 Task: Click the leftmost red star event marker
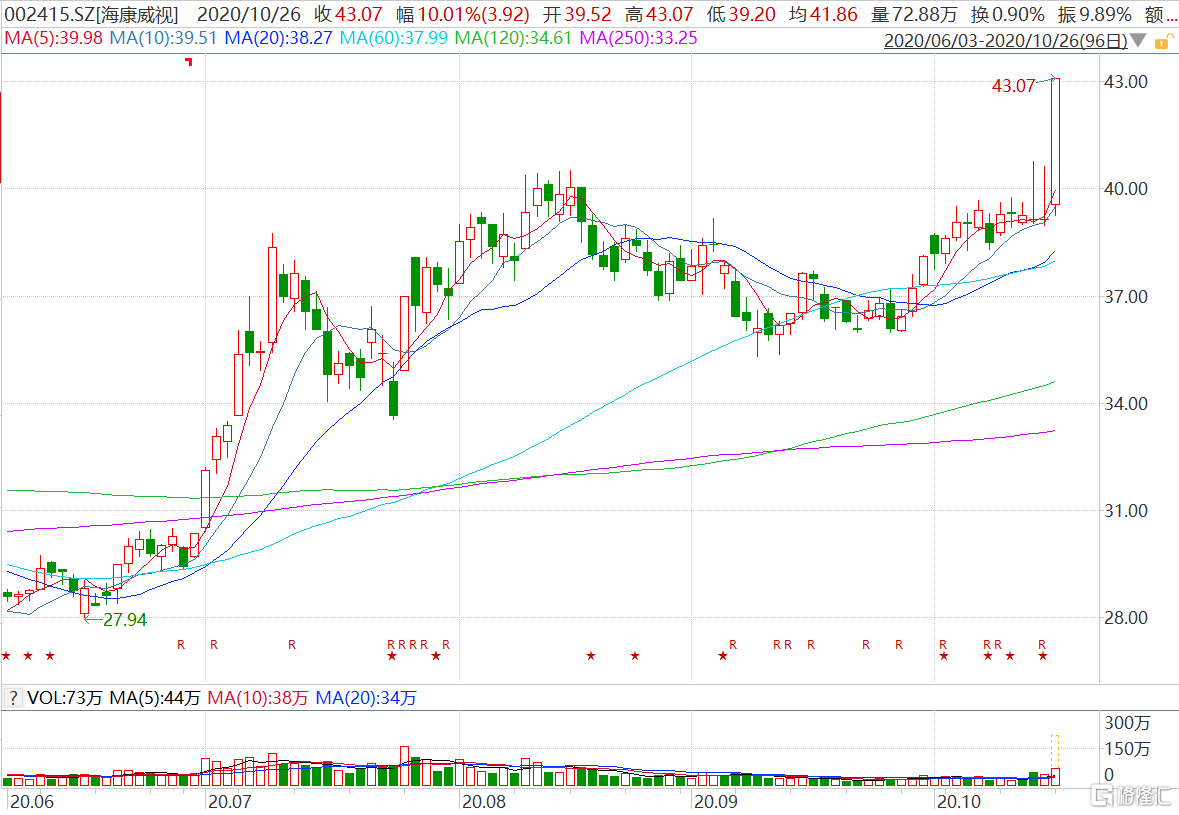tap(6, 656)
